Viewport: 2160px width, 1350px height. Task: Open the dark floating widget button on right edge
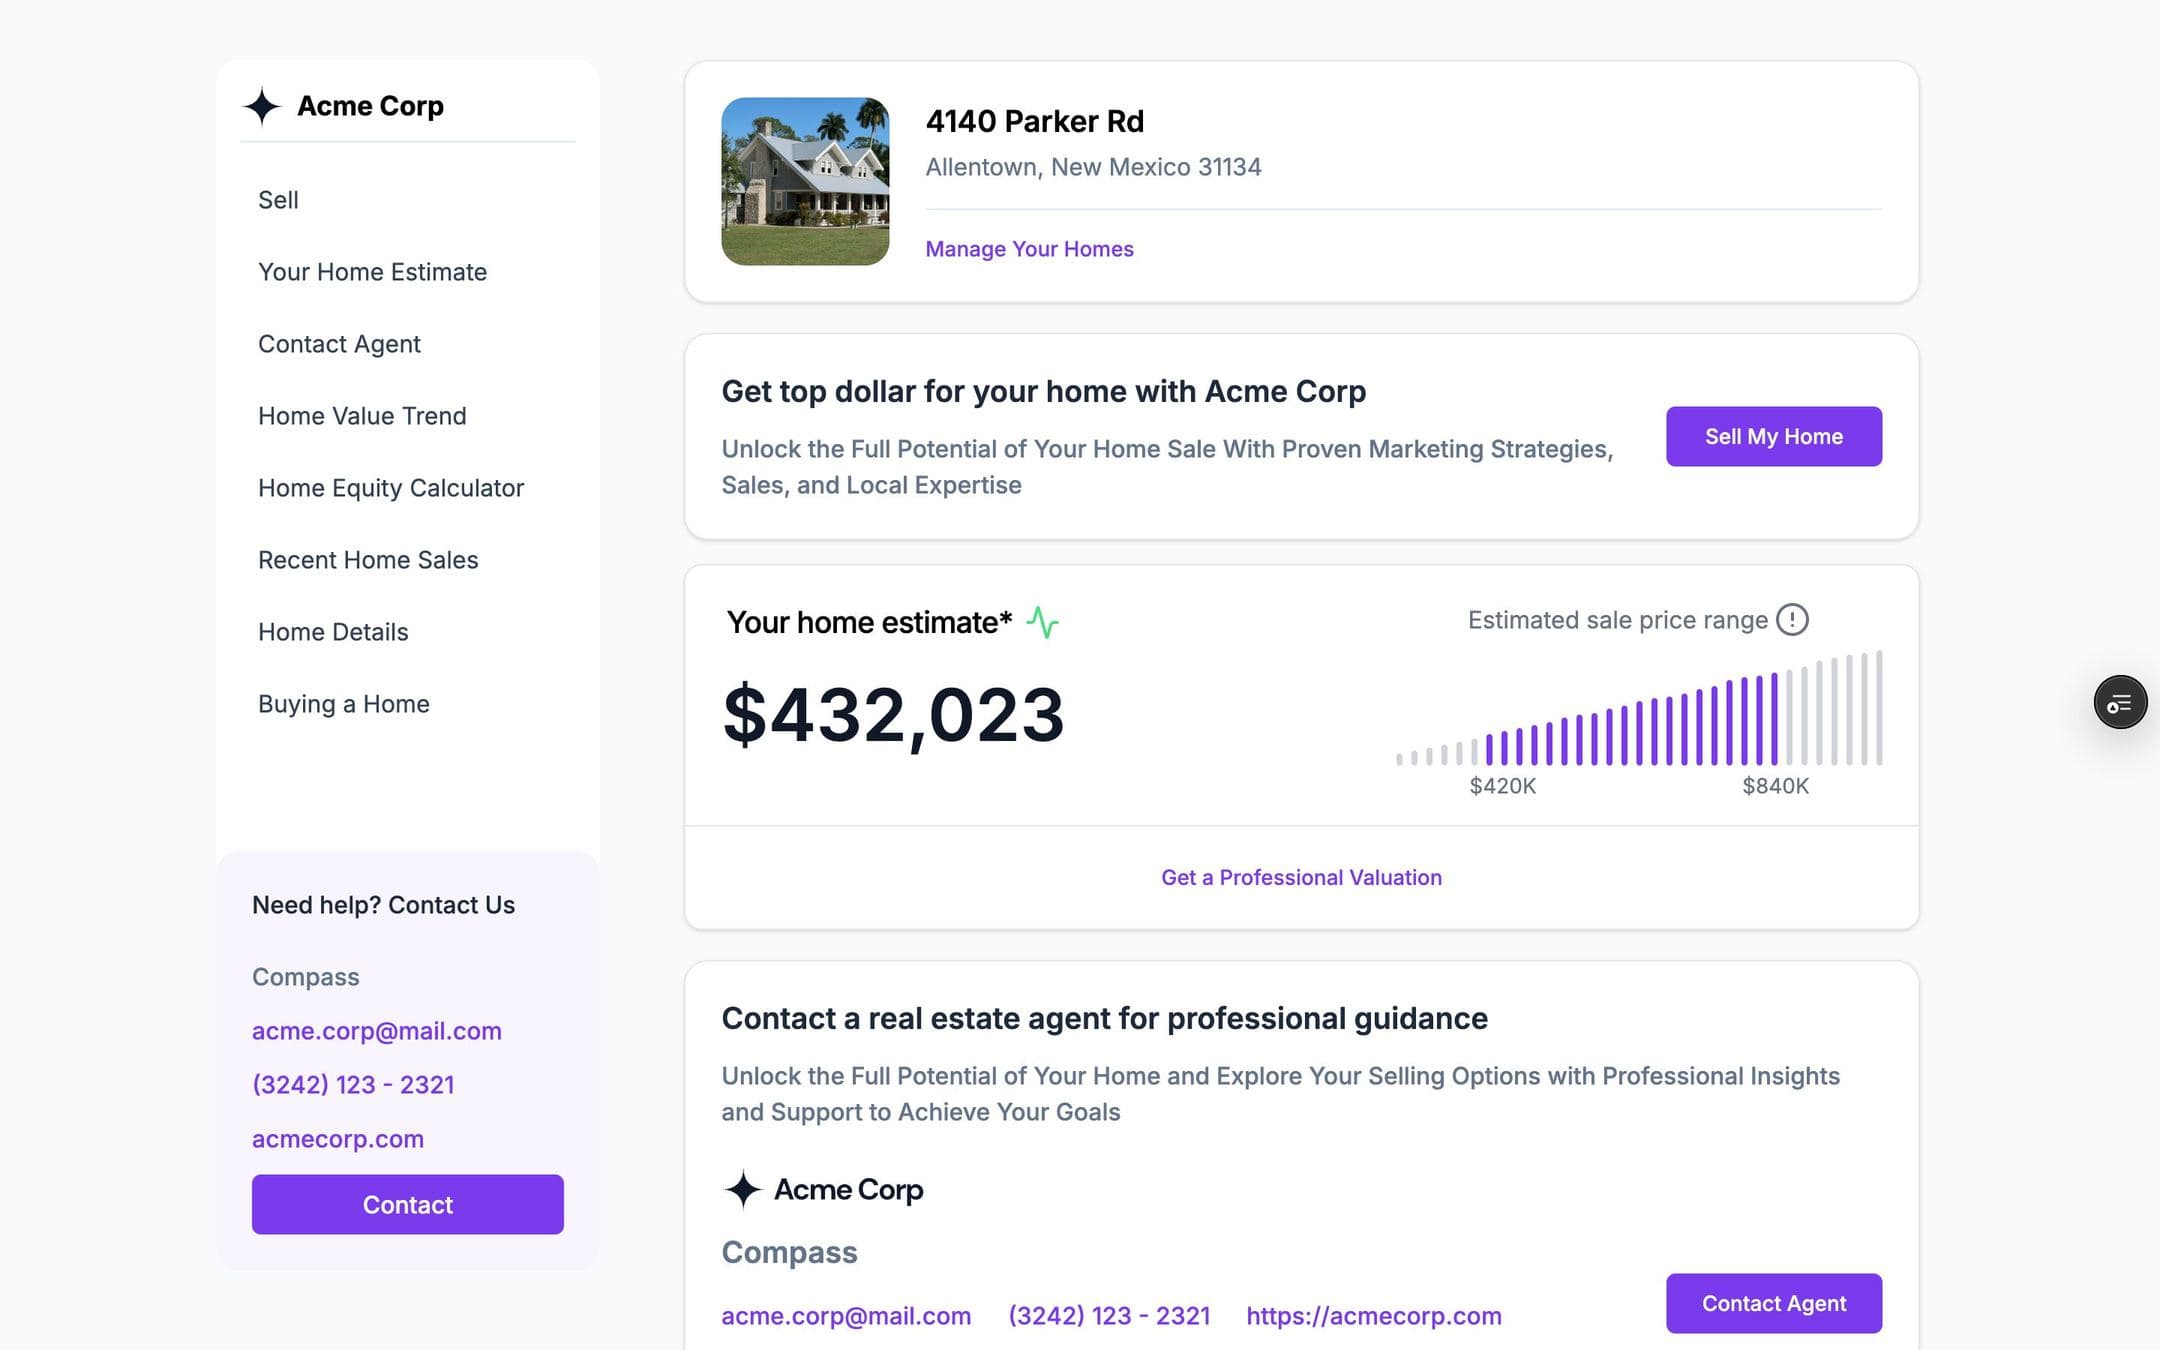[x=2120, y=702]
